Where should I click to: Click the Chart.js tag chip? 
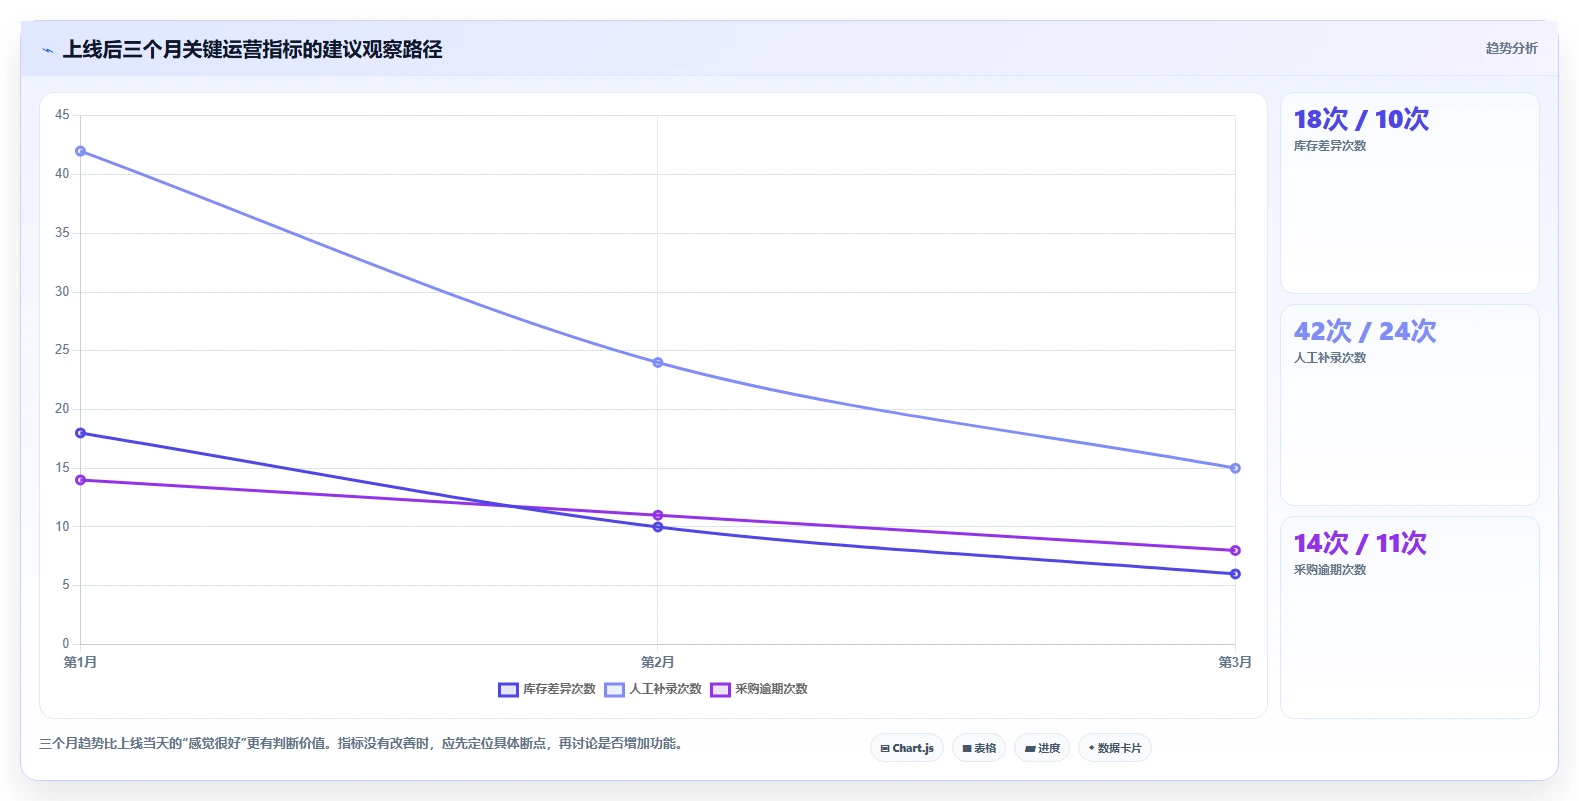coord(907,748)
